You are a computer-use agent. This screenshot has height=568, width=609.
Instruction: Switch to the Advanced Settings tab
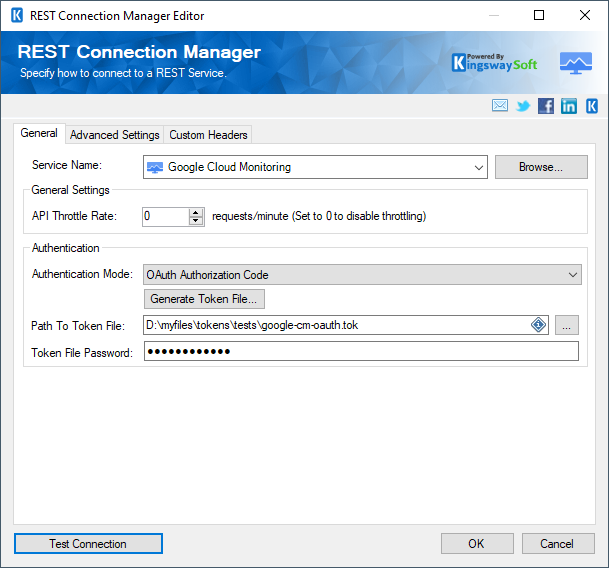(x=115, y=135)
